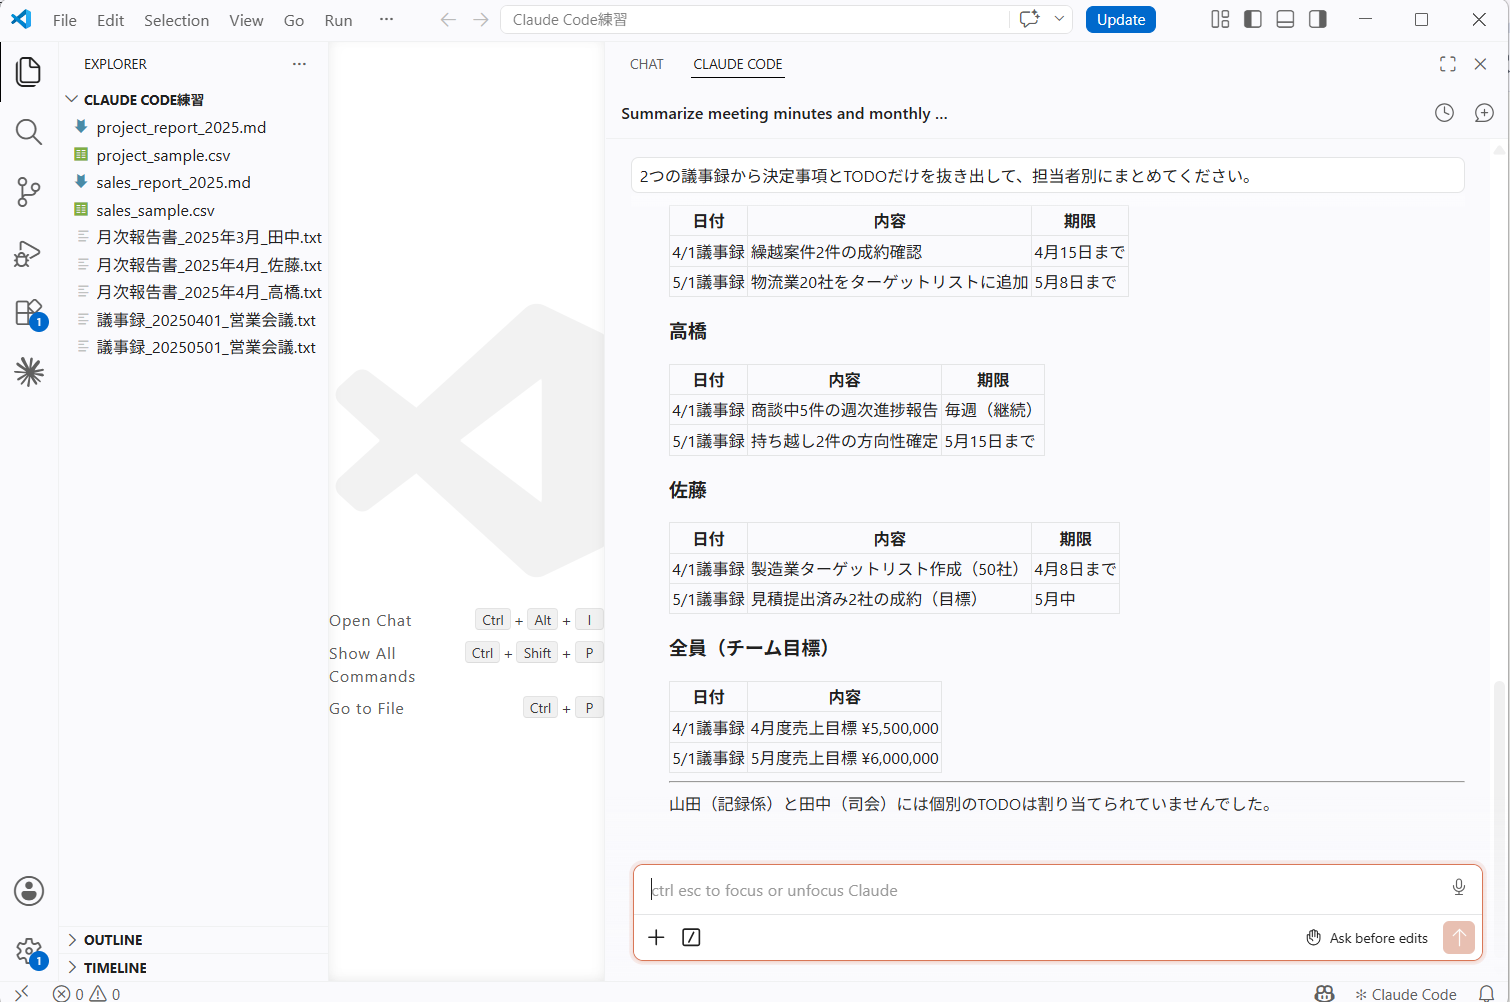Open the Search view icon
This screenshot has height=1002, width=1510.
[x=29, y=132]
